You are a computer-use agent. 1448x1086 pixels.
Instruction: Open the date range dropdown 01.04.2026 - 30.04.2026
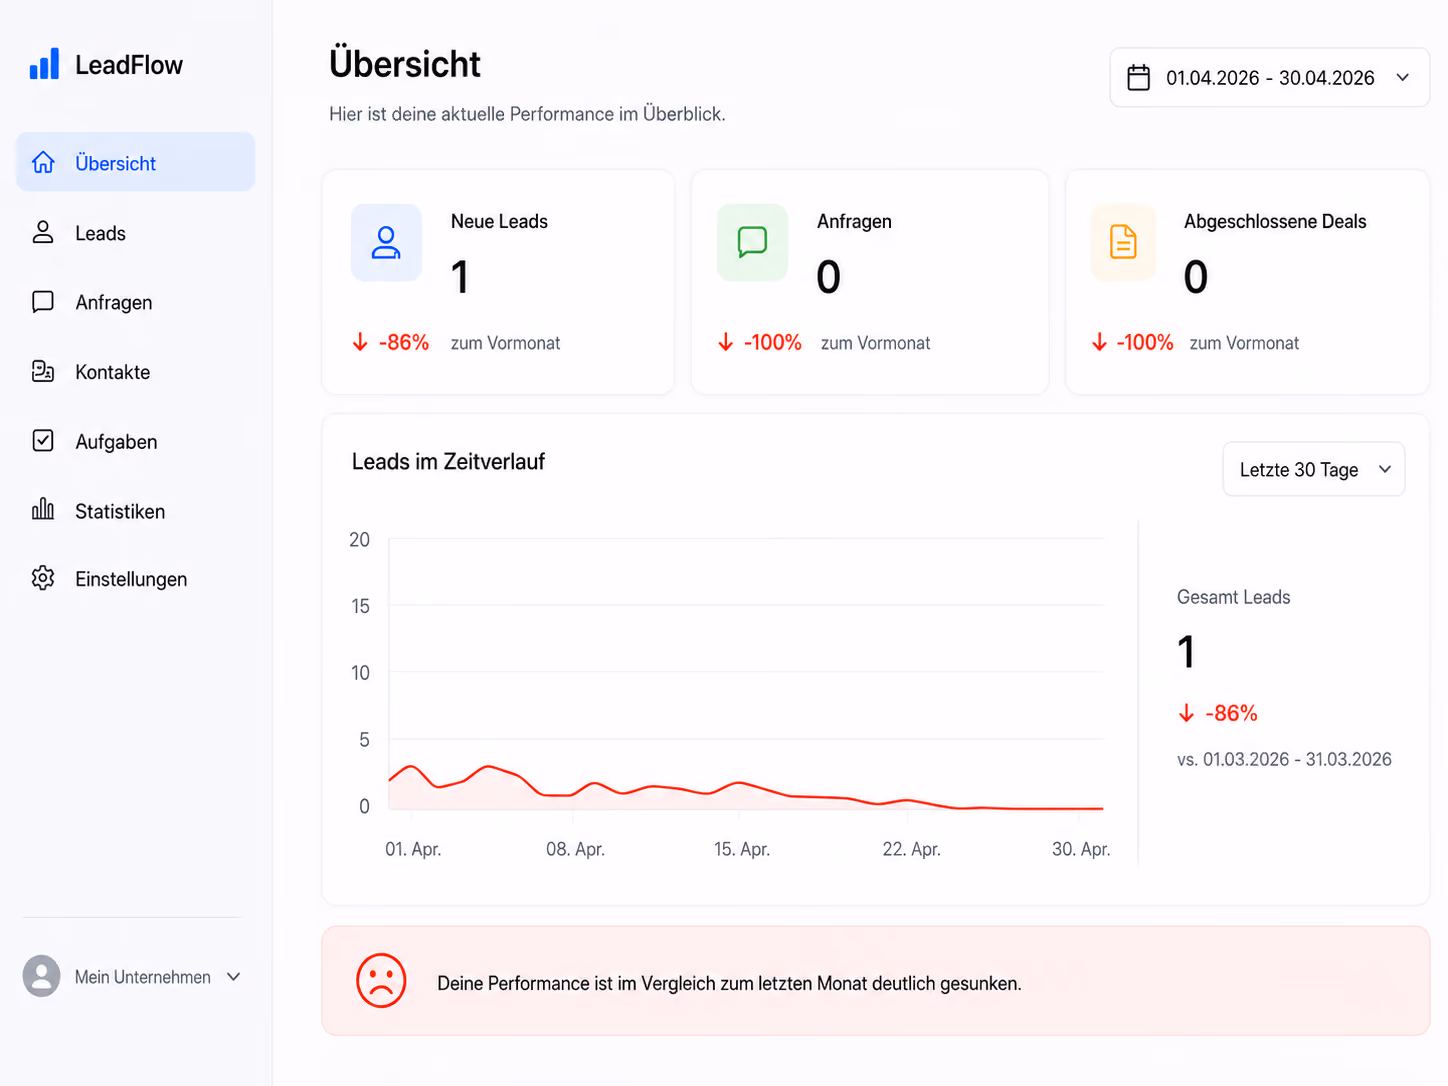pyautogui.click(x=1269, y=78)
